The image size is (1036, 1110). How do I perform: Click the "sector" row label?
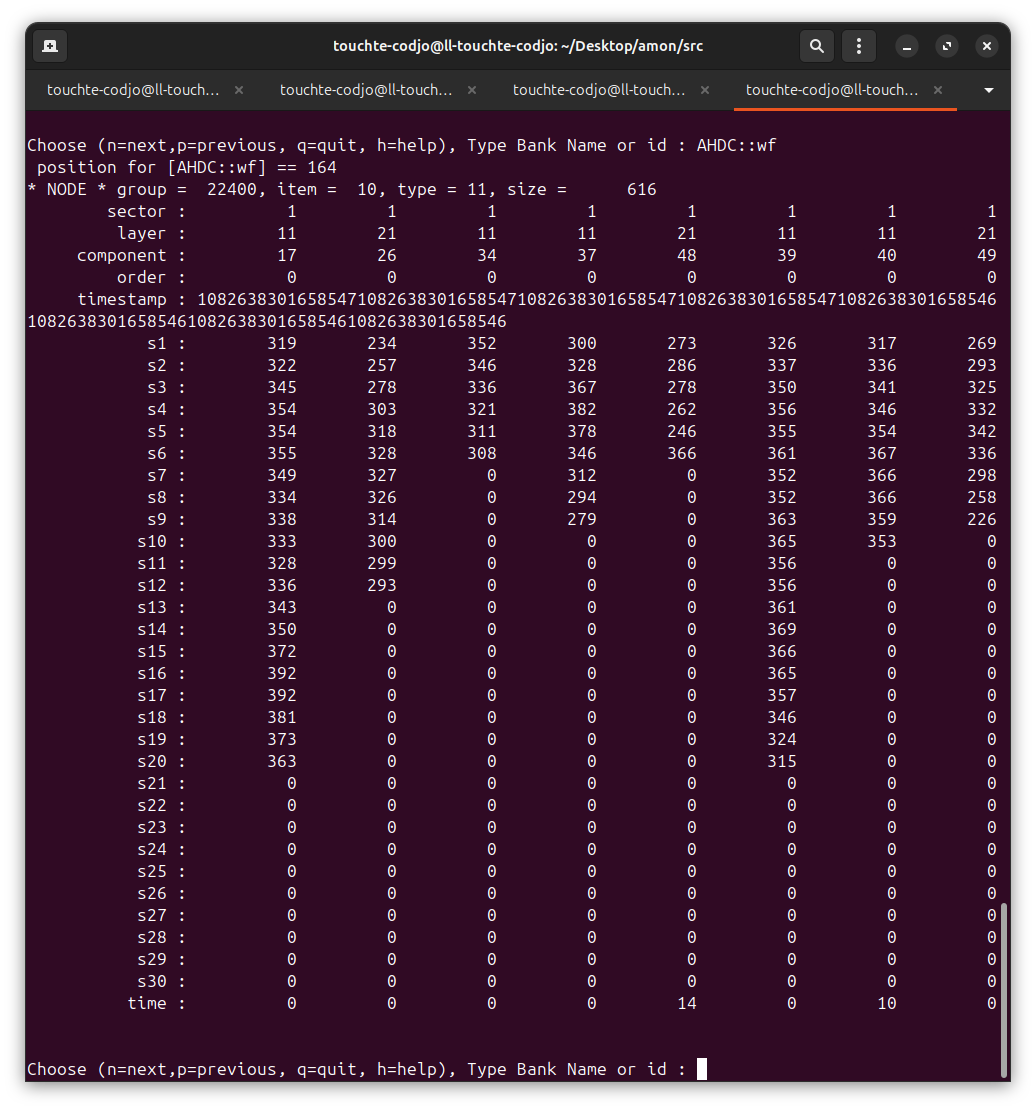(137, 212)
